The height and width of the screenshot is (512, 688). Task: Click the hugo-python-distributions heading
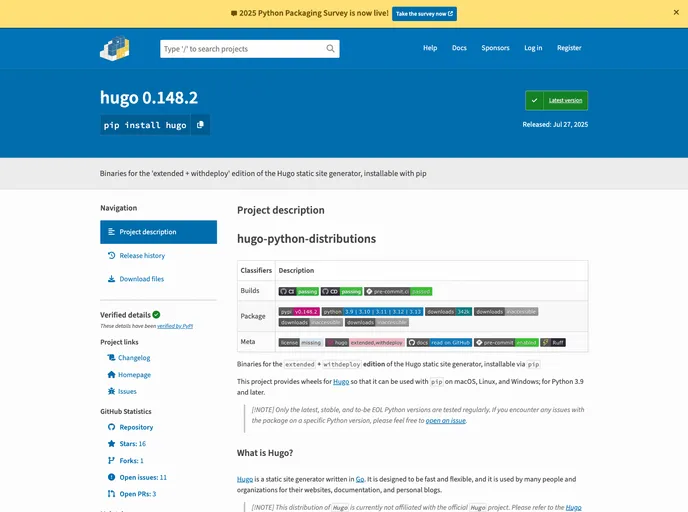[306, 239]
